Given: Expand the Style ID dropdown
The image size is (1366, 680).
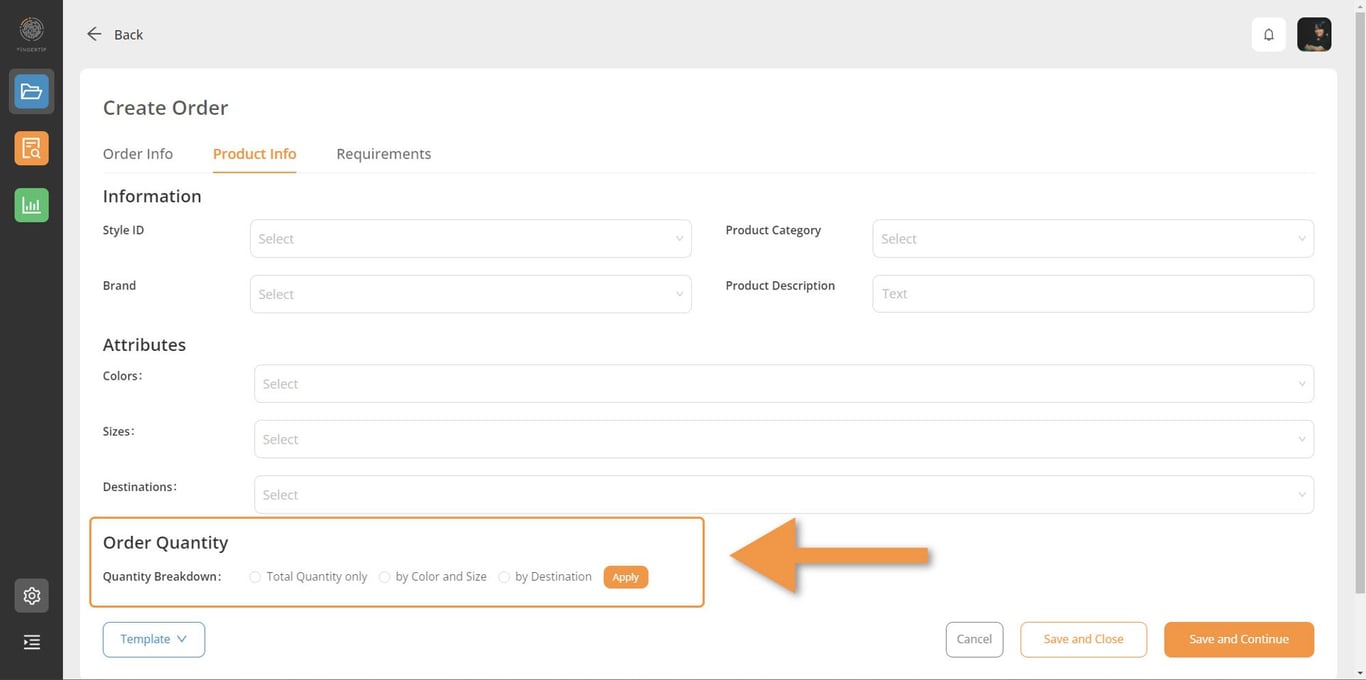Looking at the screenshot, I should tap(470, 239).
